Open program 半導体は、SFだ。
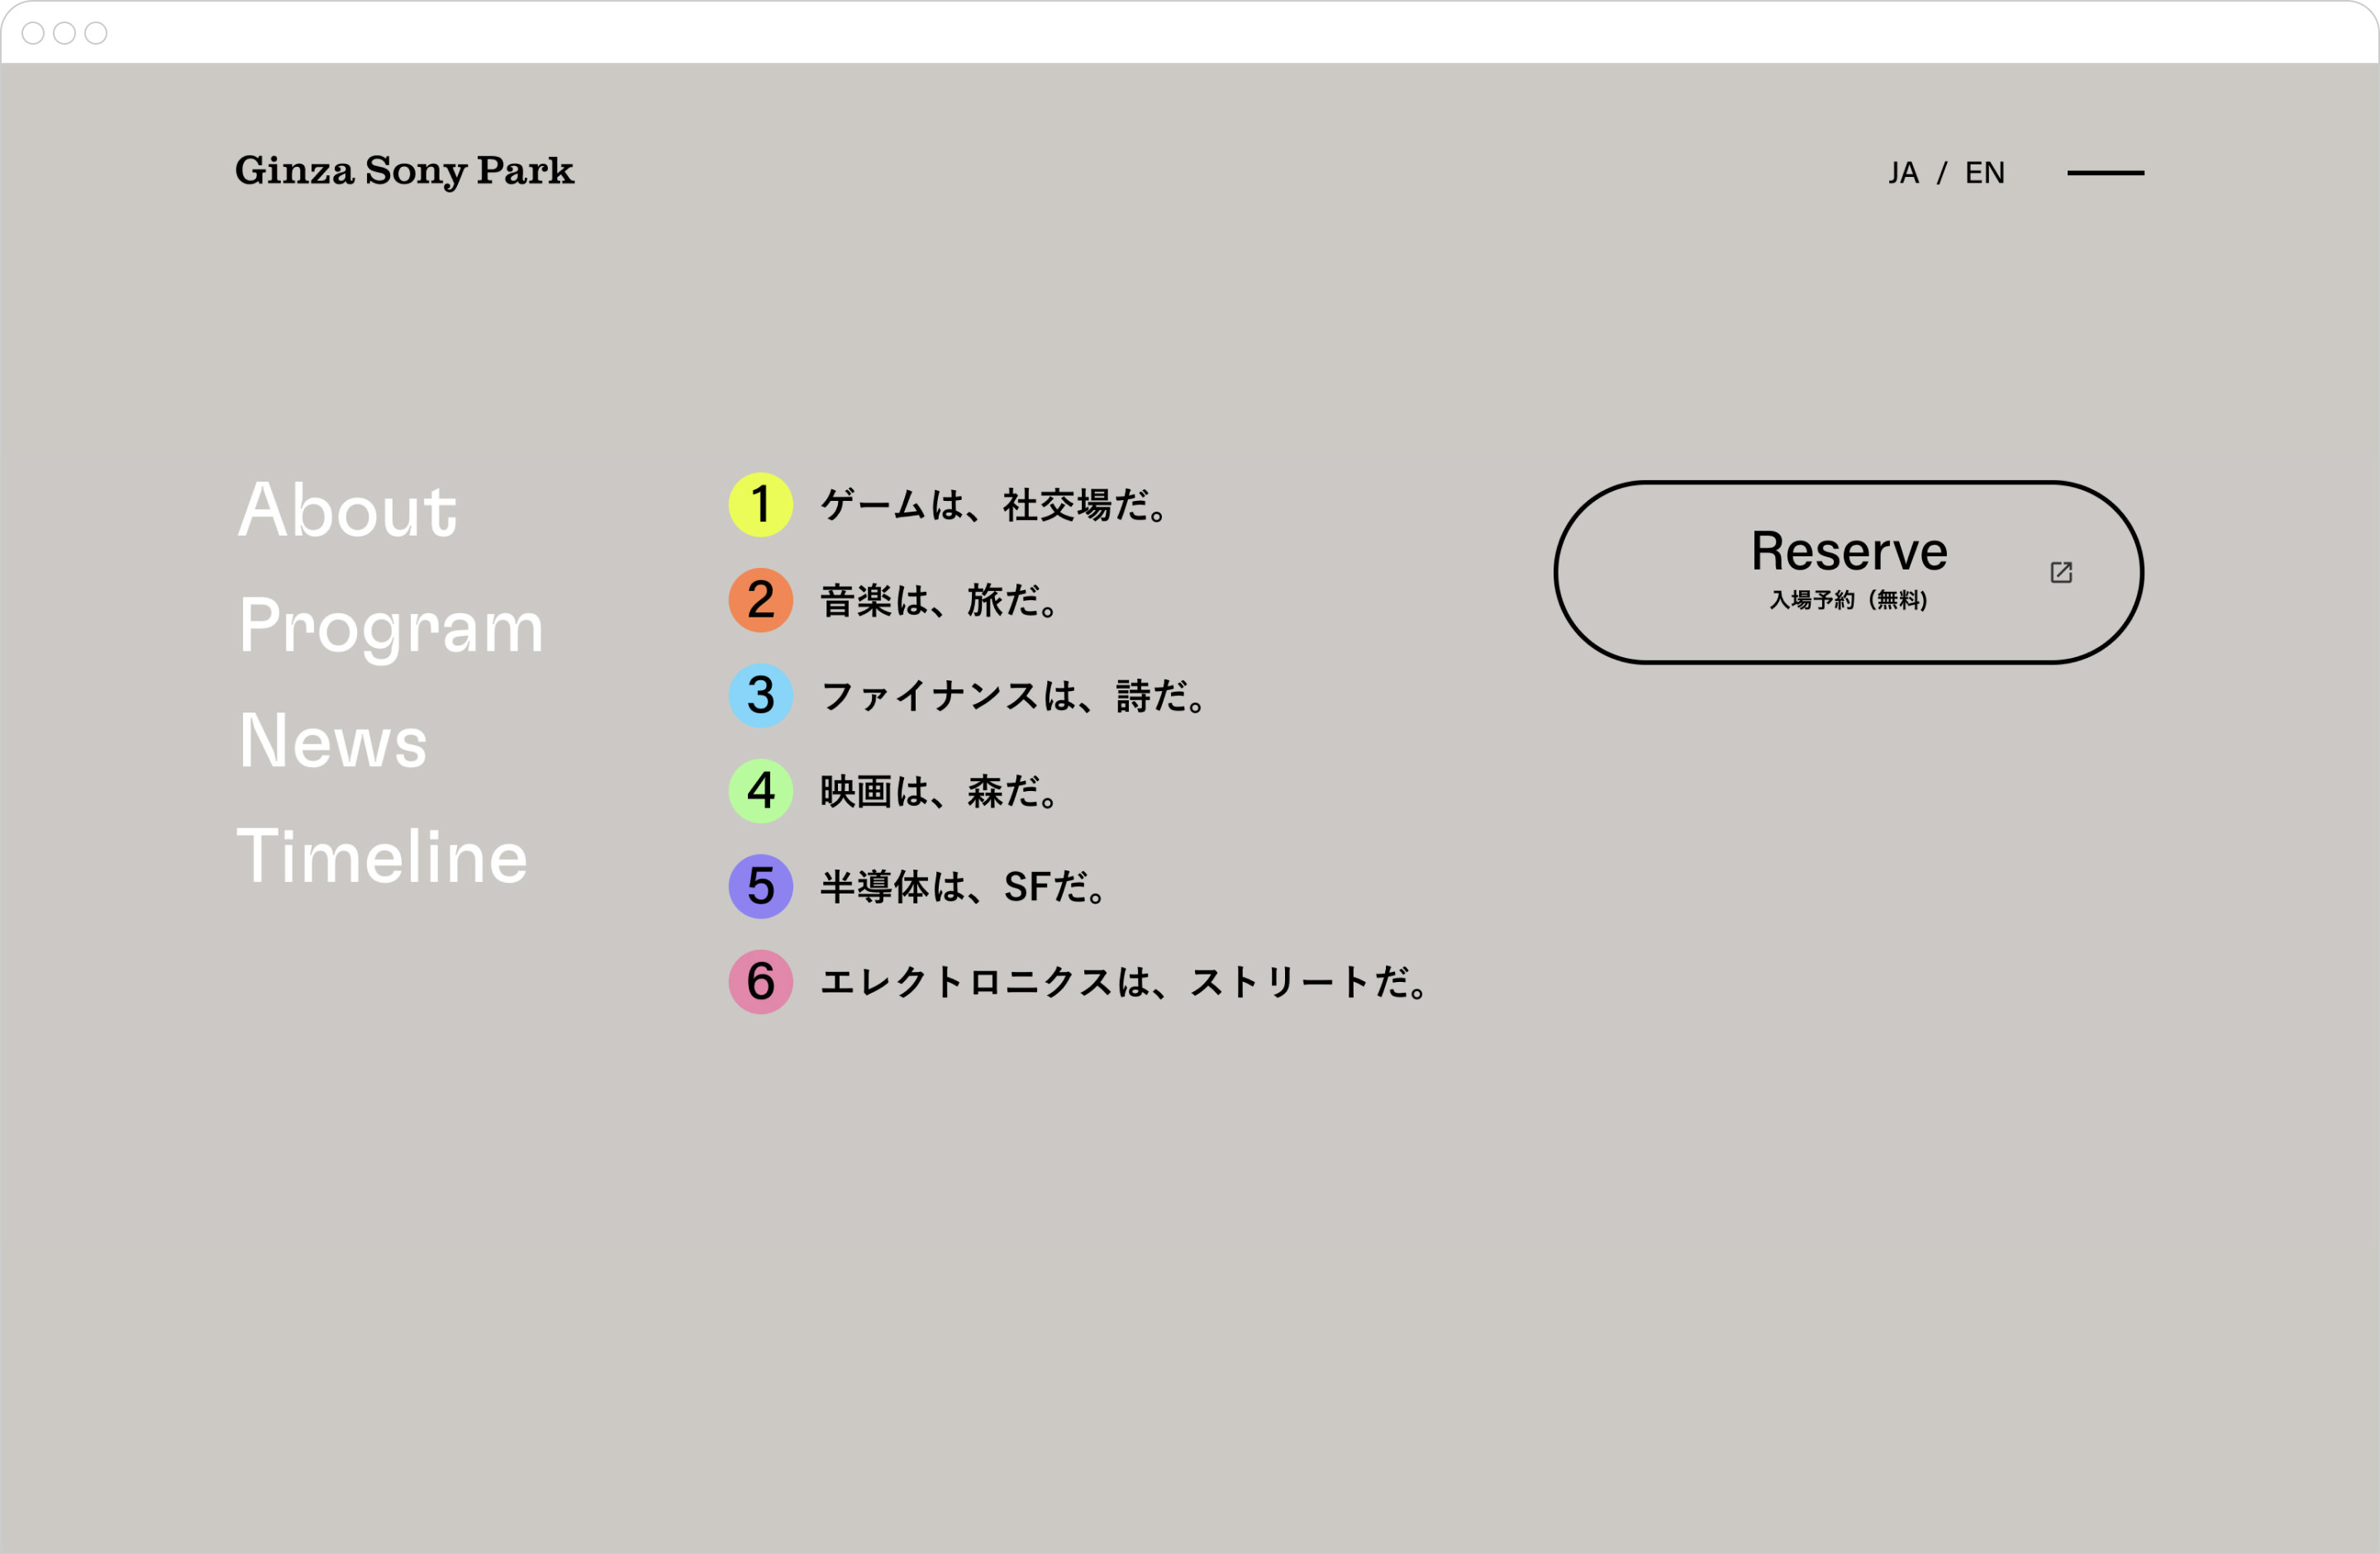2380x1554 pixels. point(963,887)
